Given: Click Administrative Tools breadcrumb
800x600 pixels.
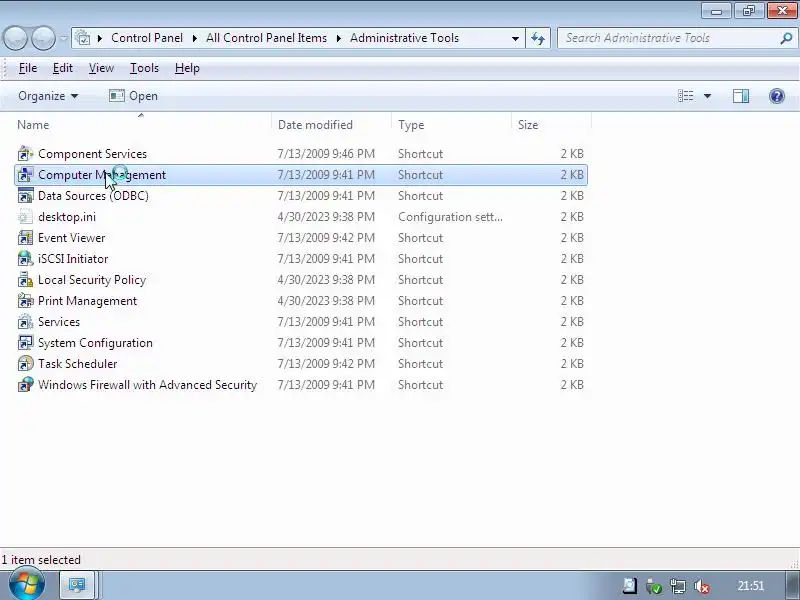Looking at the screenshot, I should 404,38.
